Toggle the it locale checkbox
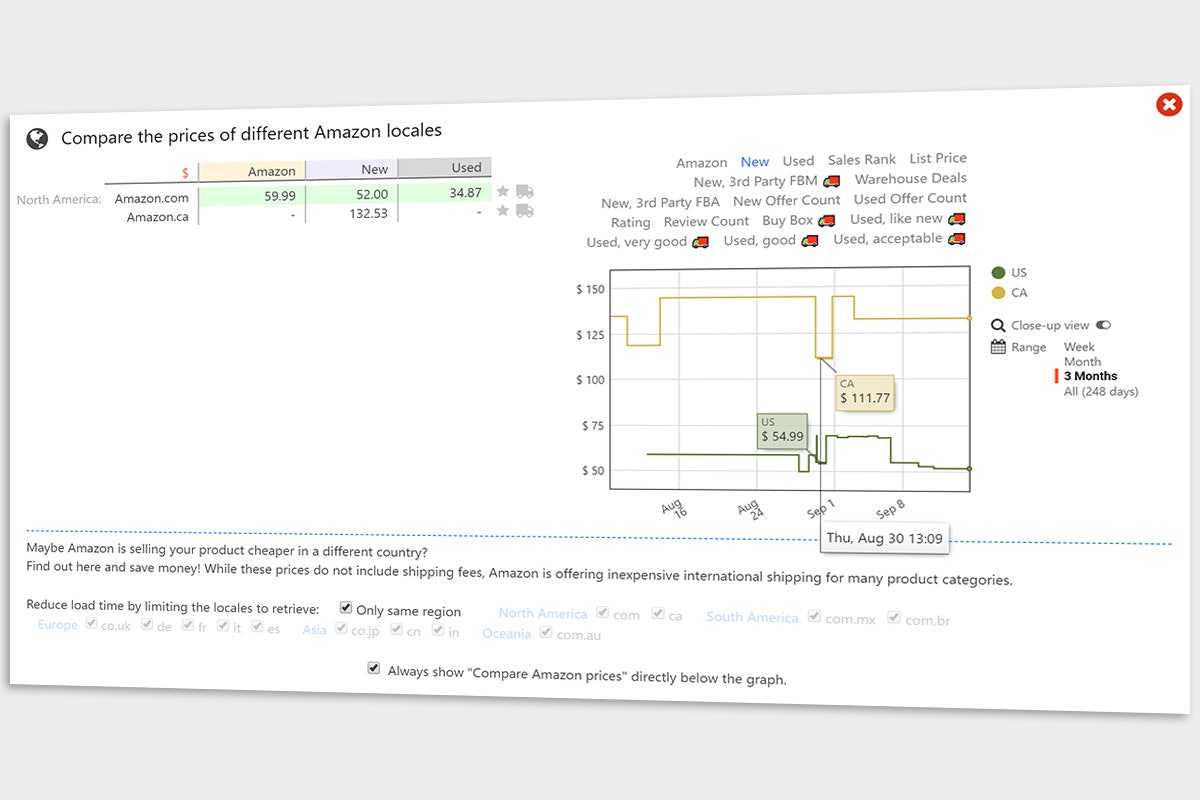1200x800 pixels. point(223,626)
